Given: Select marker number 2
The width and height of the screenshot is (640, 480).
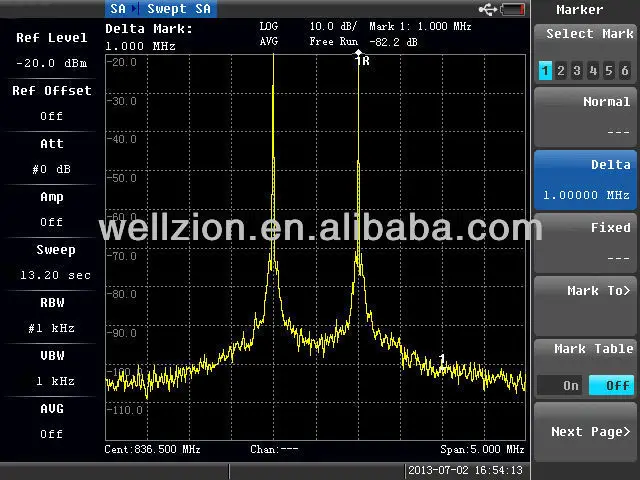Looking at the screenshot, I should click(x=561, y=71).
